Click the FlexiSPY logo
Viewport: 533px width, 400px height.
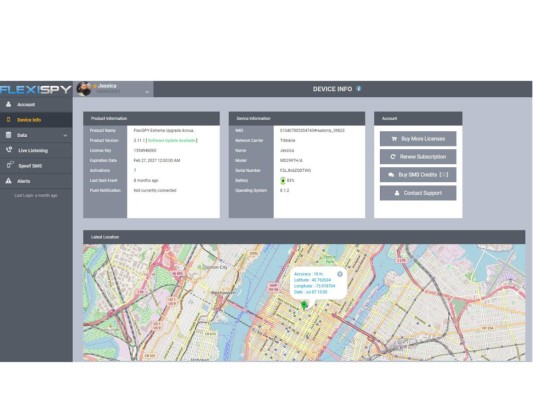pos(36,89)
